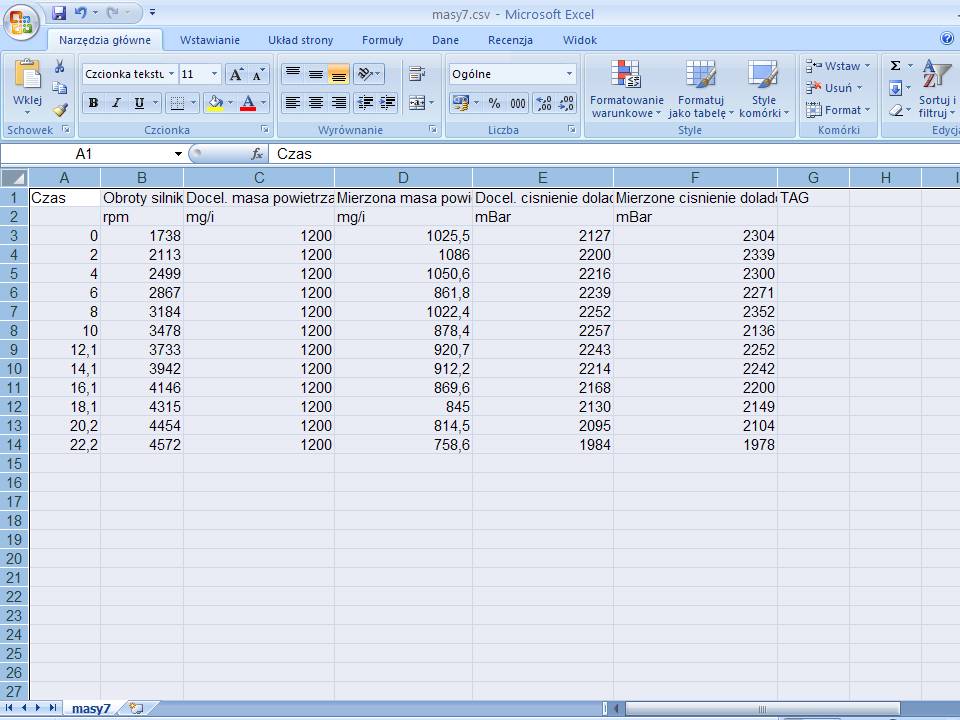Change the text orientation

[x=366, y=74]
